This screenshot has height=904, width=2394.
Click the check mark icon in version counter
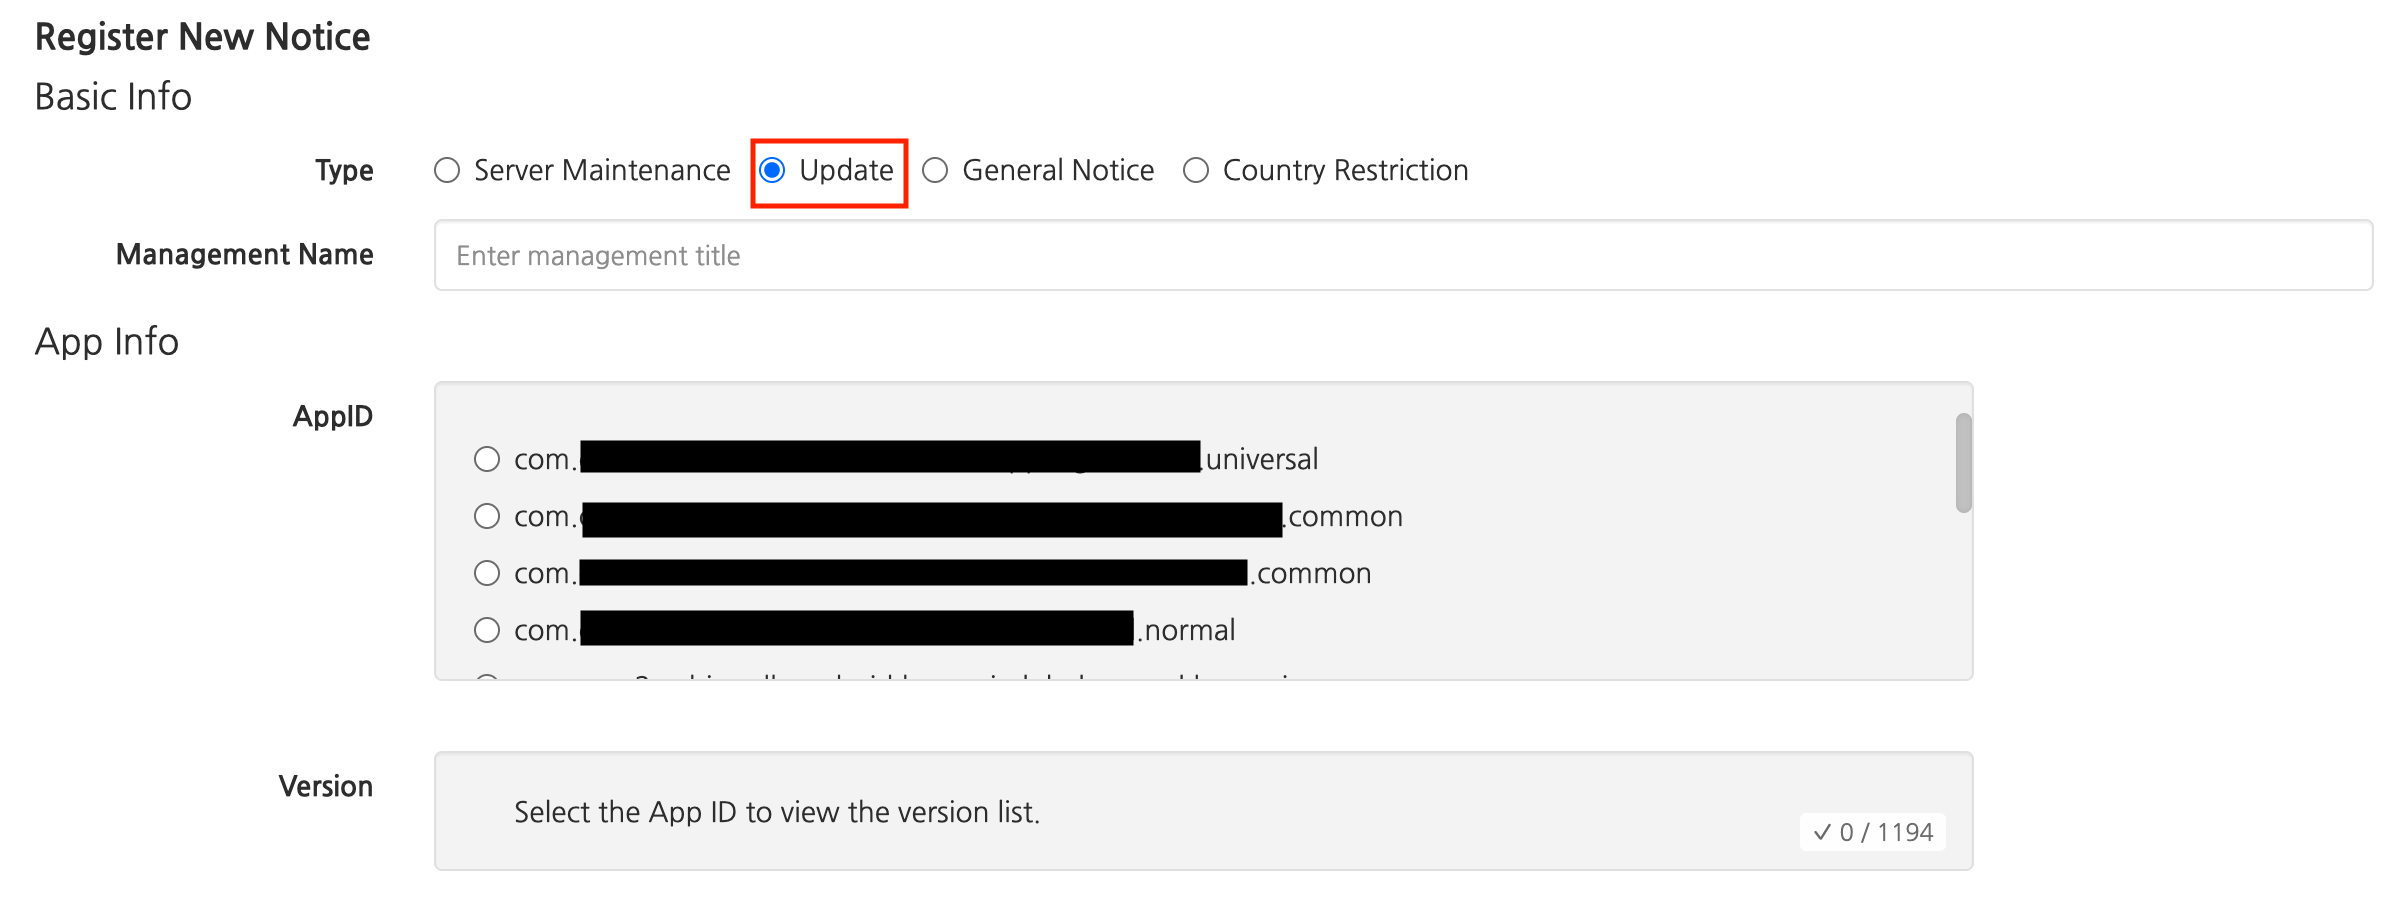[1822, 832]
